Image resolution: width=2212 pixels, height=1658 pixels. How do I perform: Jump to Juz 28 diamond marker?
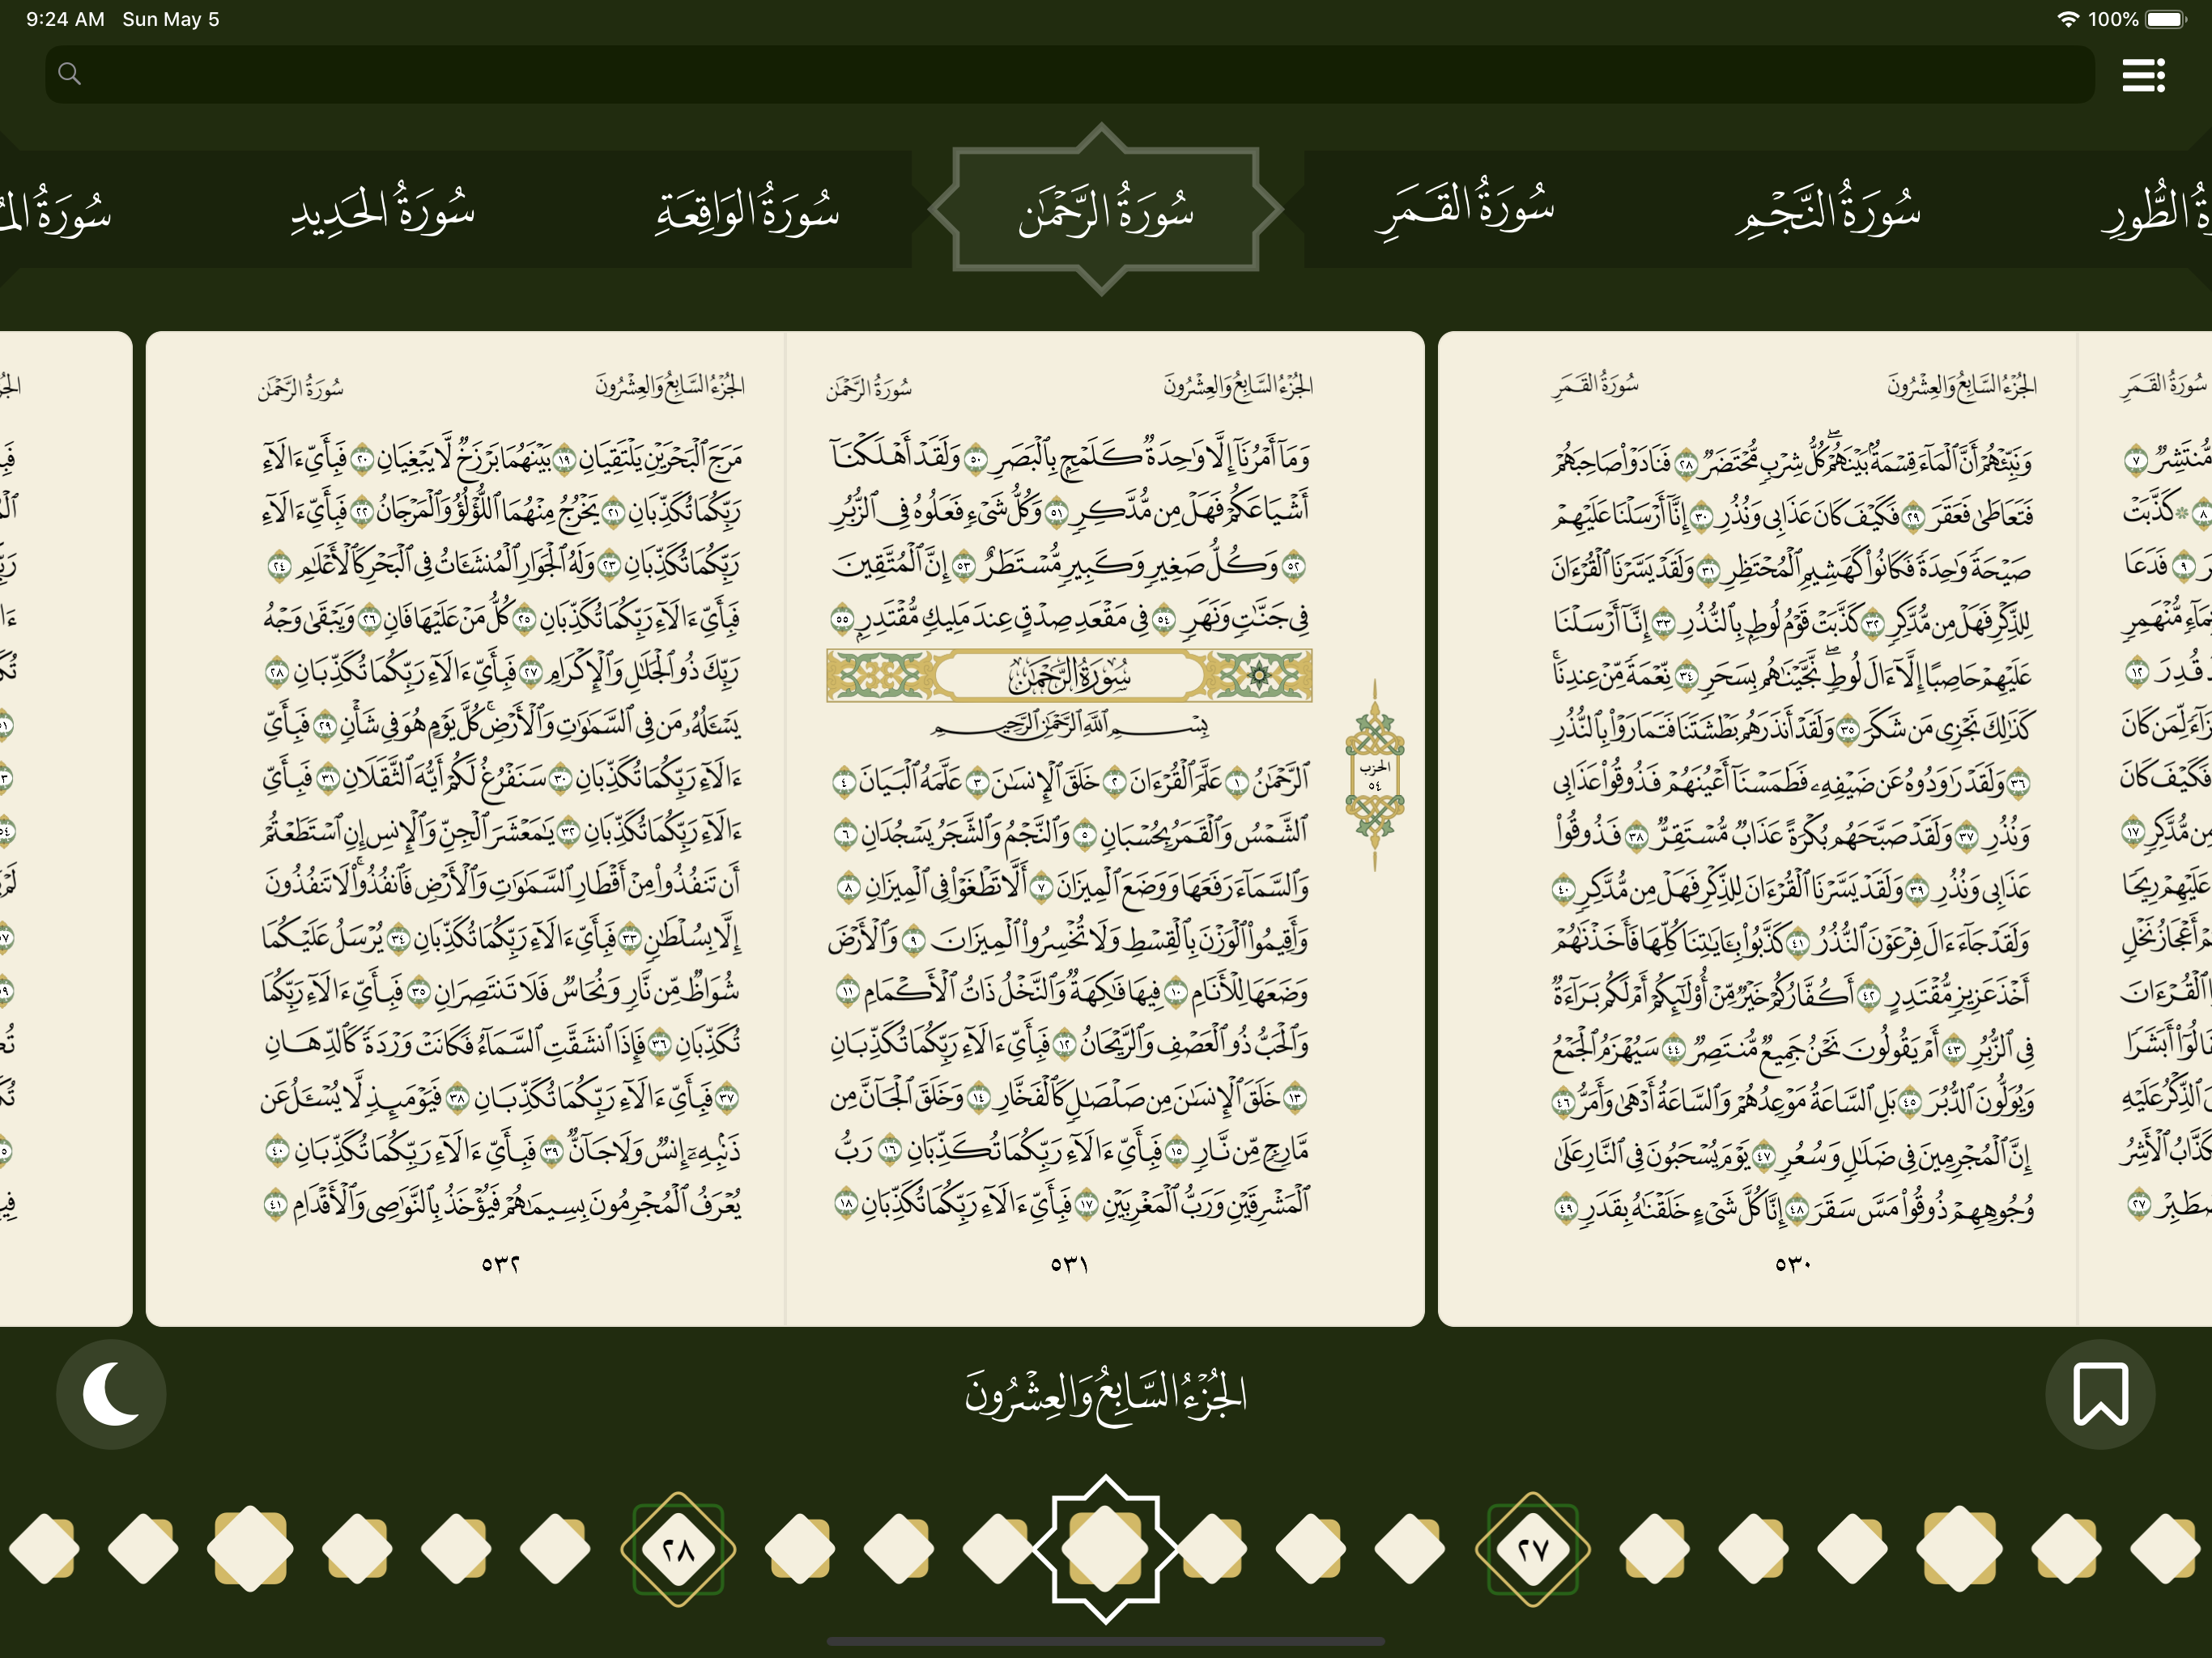point(678,1549)
